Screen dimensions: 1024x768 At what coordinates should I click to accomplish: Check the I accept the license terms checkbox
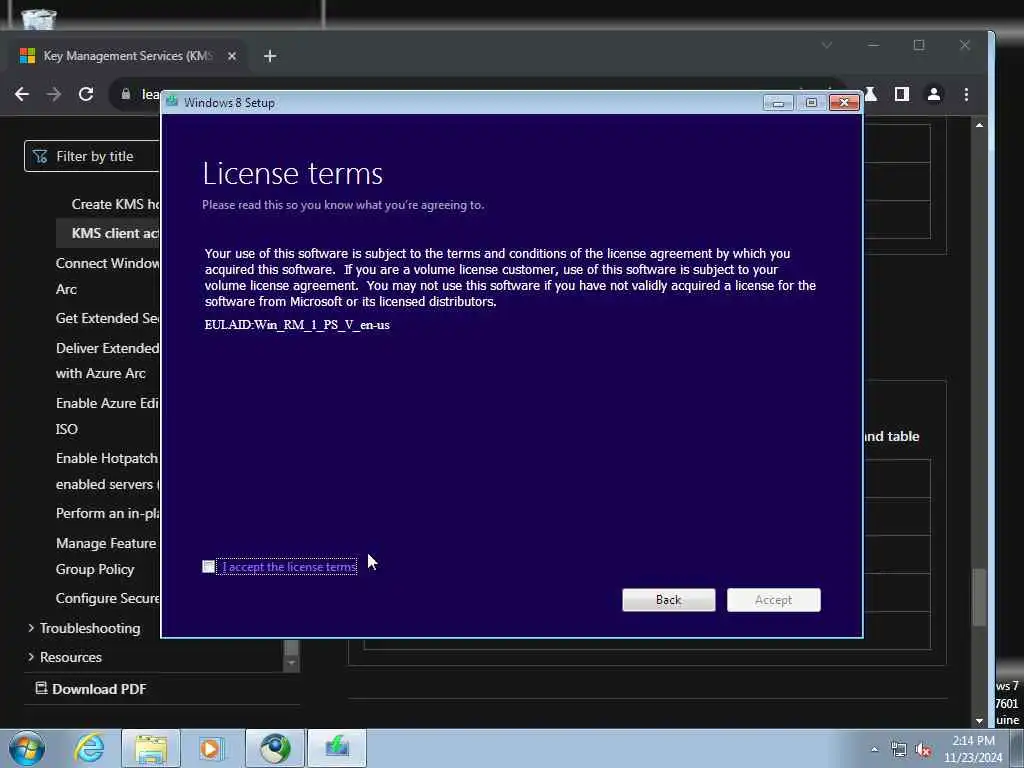(208, 567)
